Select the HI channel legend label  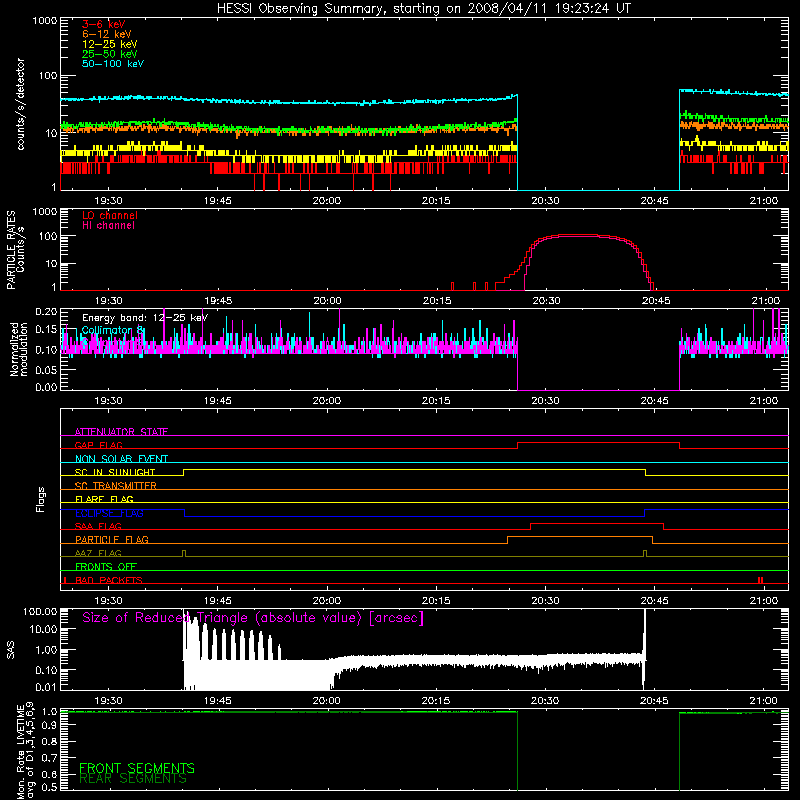point(108,226)
